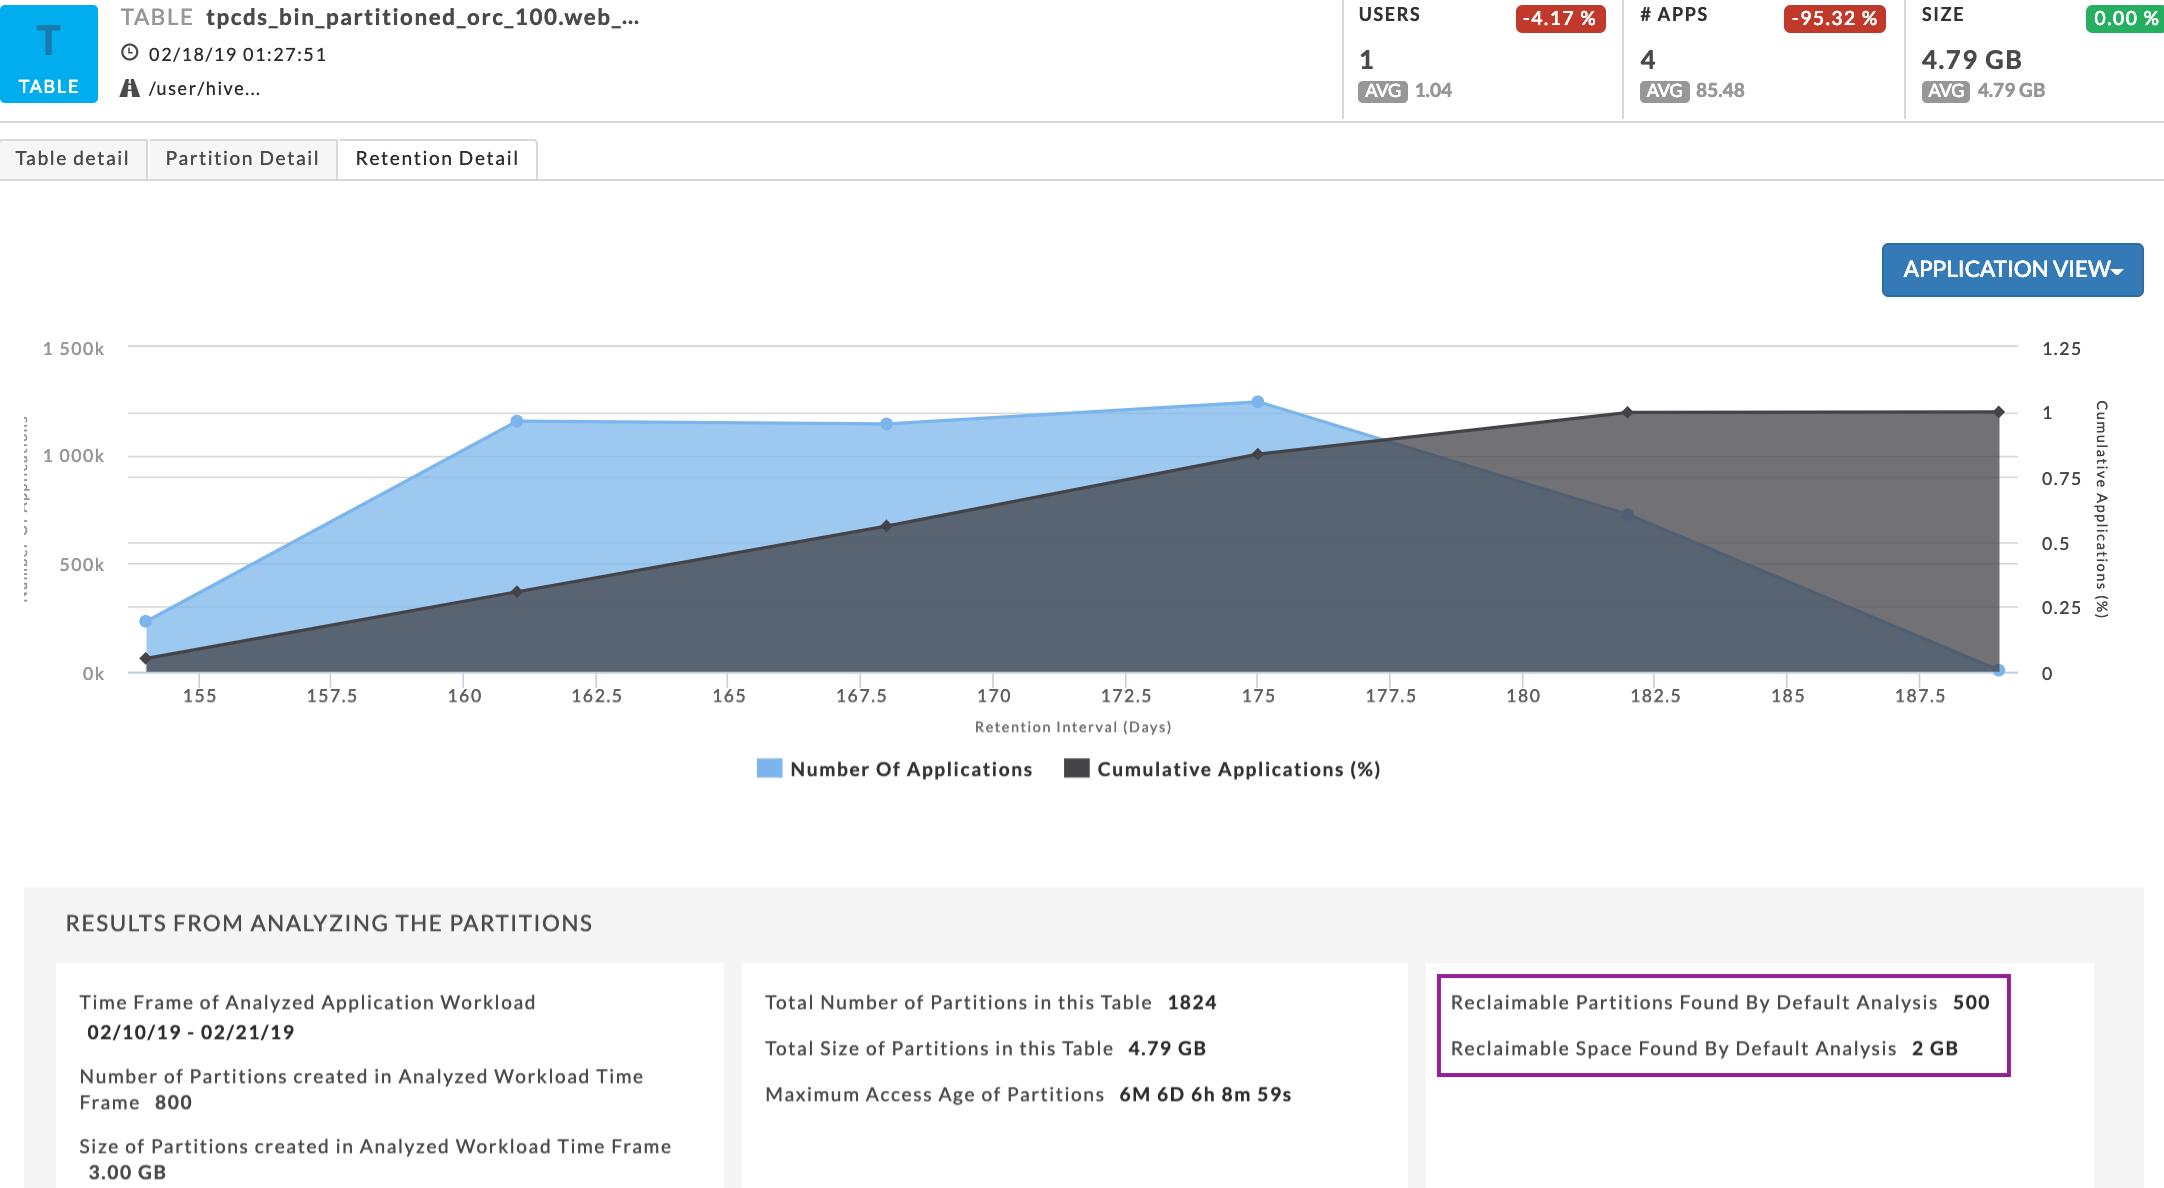This screenshot has height=1188, width=2164.
Task: Click the blue TABLE type icon
Action: pyautogui.click(x=49, y=54)
